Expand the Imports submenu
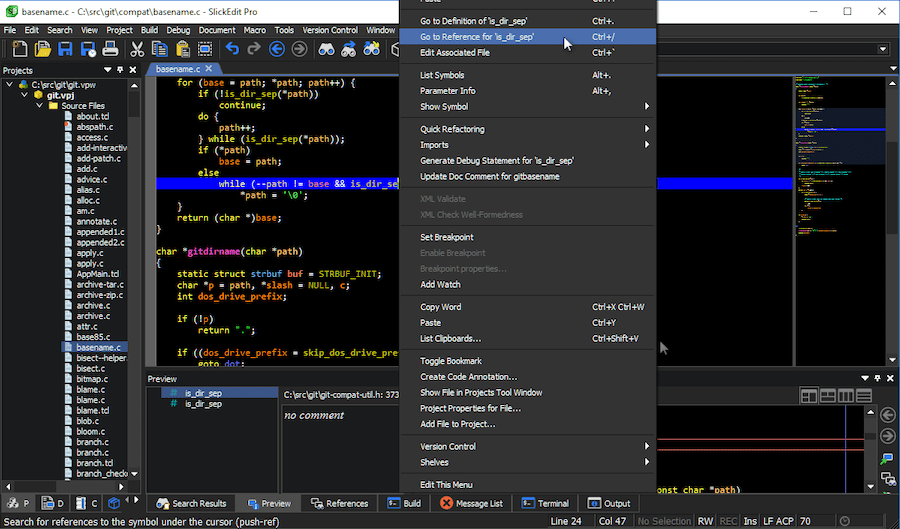900x529 pixels. pos(647,145)
